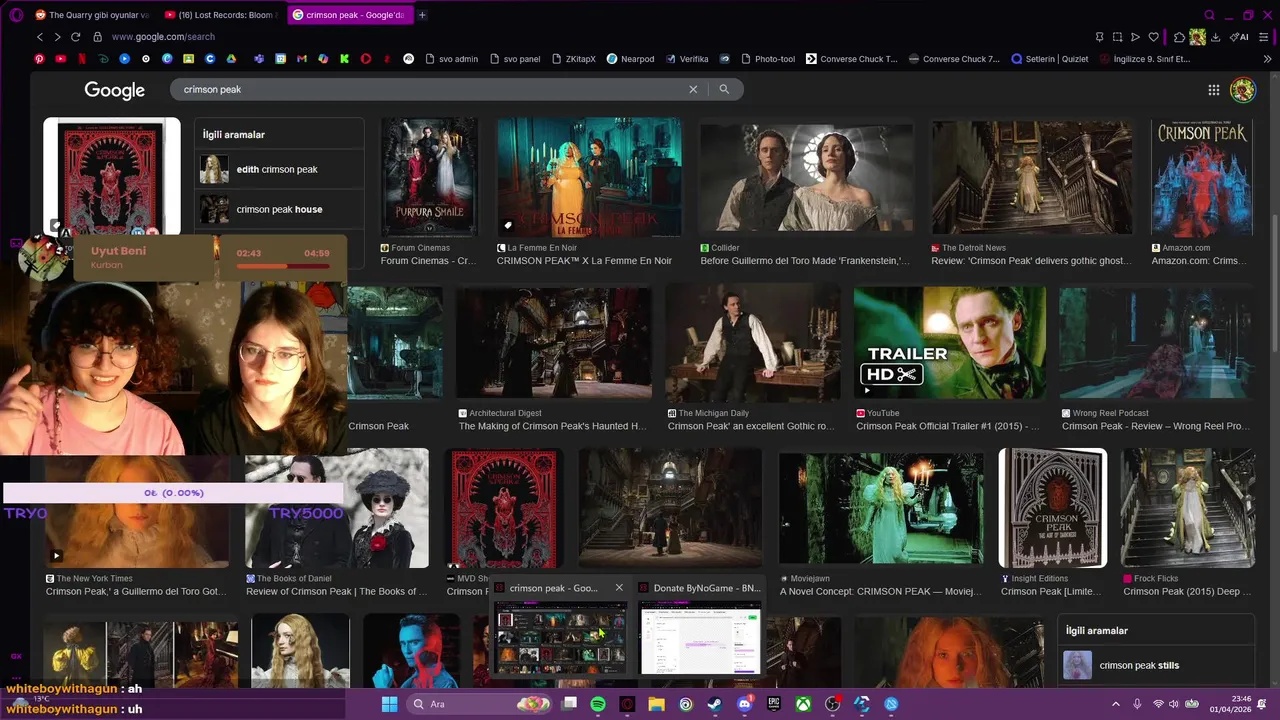Open the Insight Editions book image
Image resolution: width=1280 pixels, height=720 pixels.
click(x=1053, y=507)
